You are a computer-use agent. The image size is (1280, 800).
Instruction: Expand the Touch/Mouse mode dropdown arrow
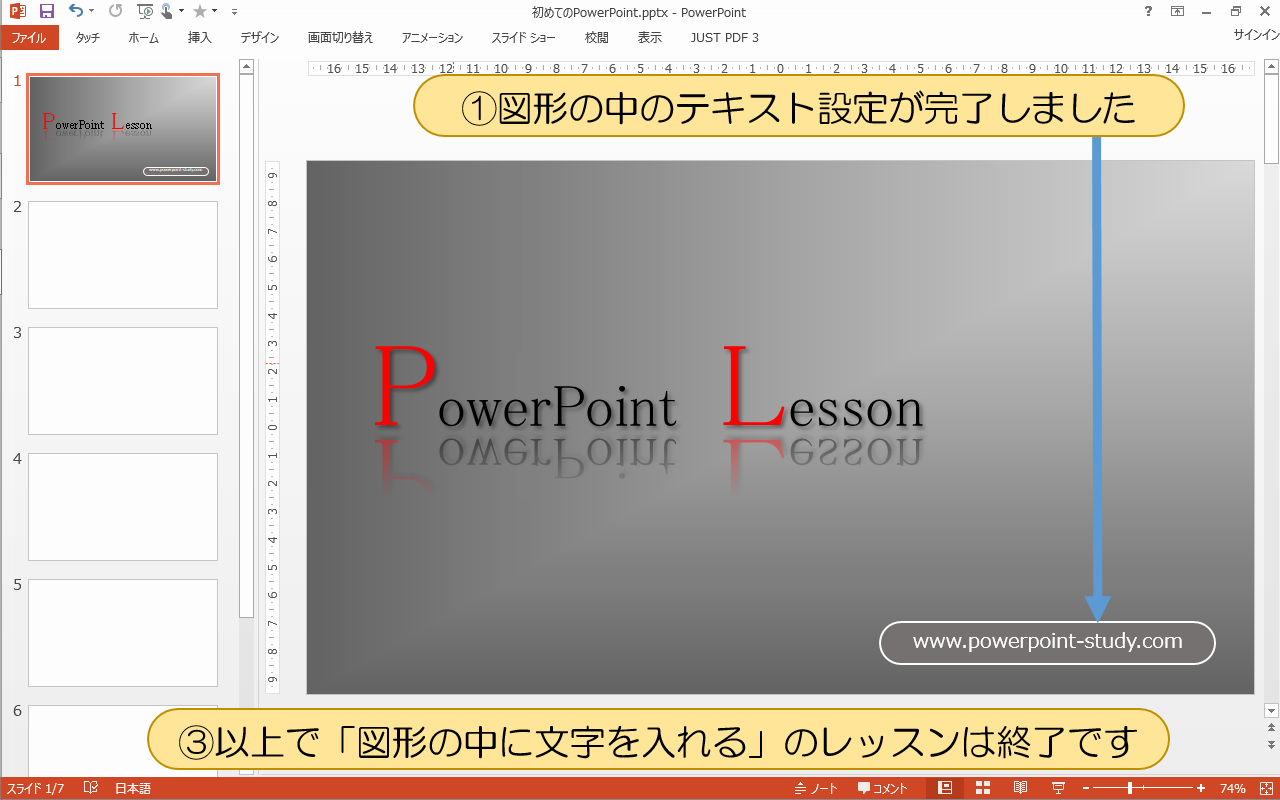(x=181, y=12)
